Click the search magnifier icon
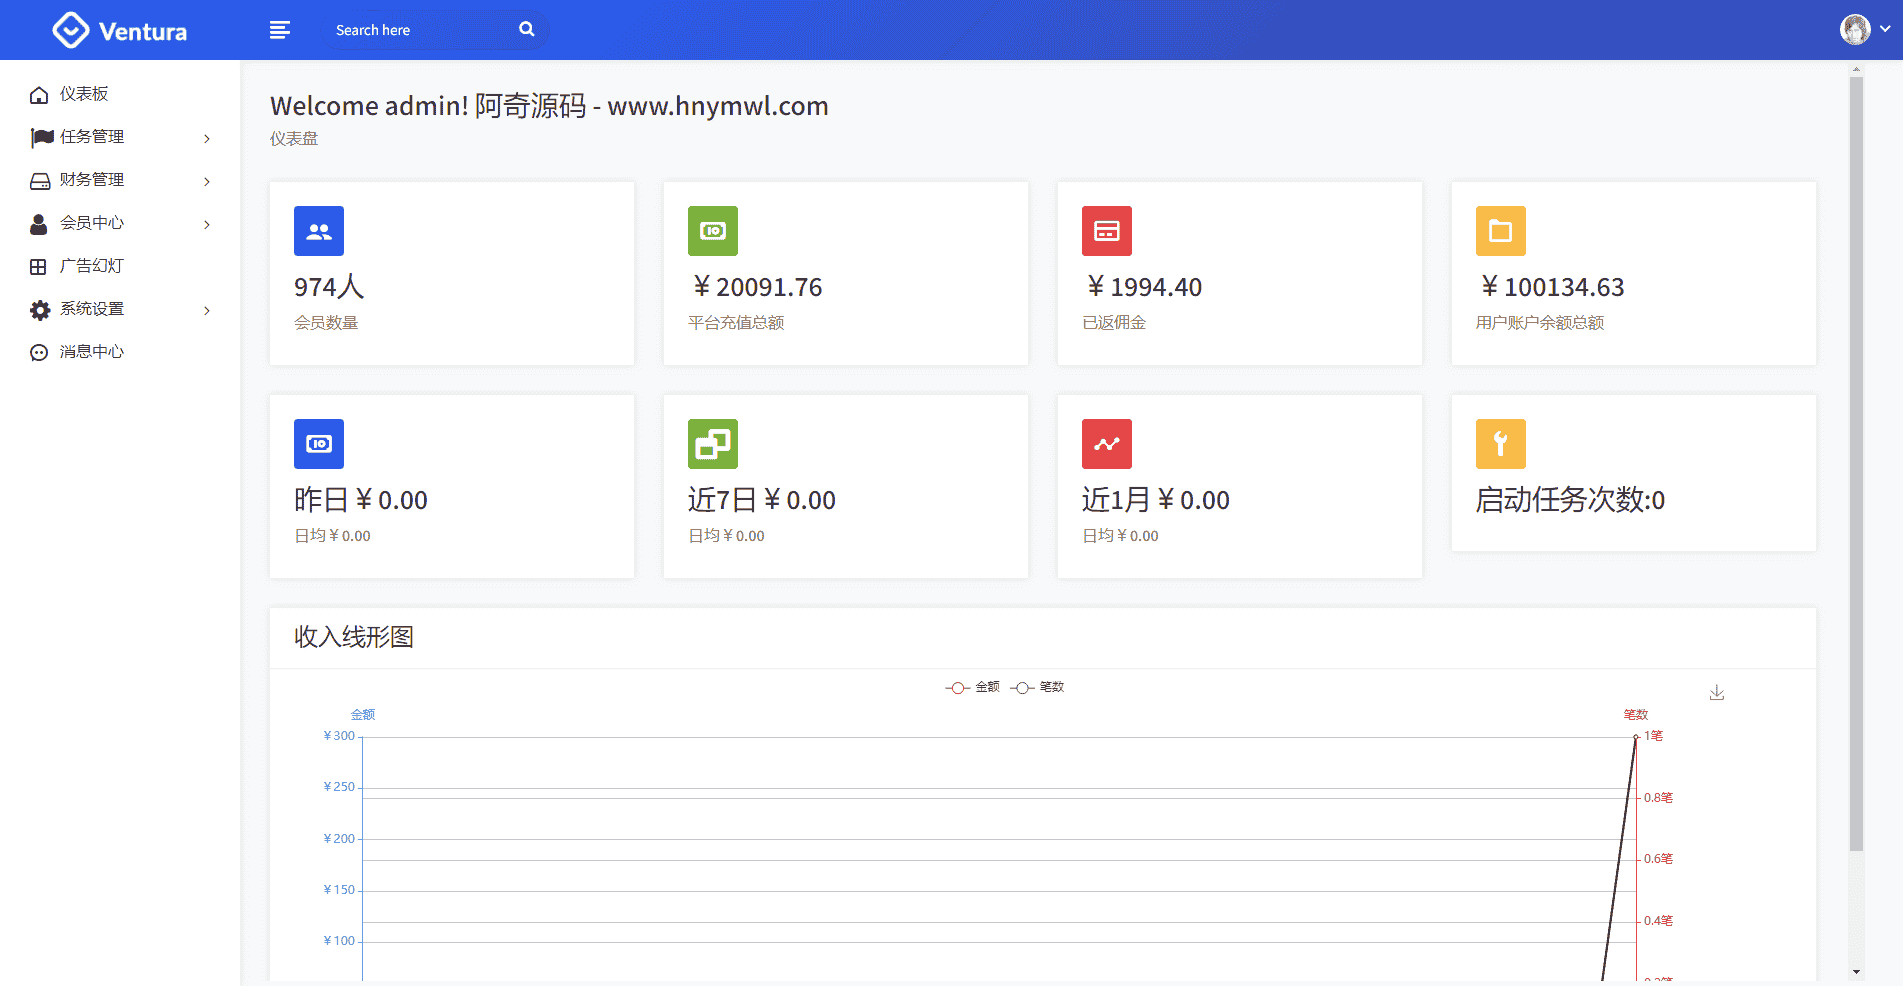1903x986 pixels. point(527,30)
